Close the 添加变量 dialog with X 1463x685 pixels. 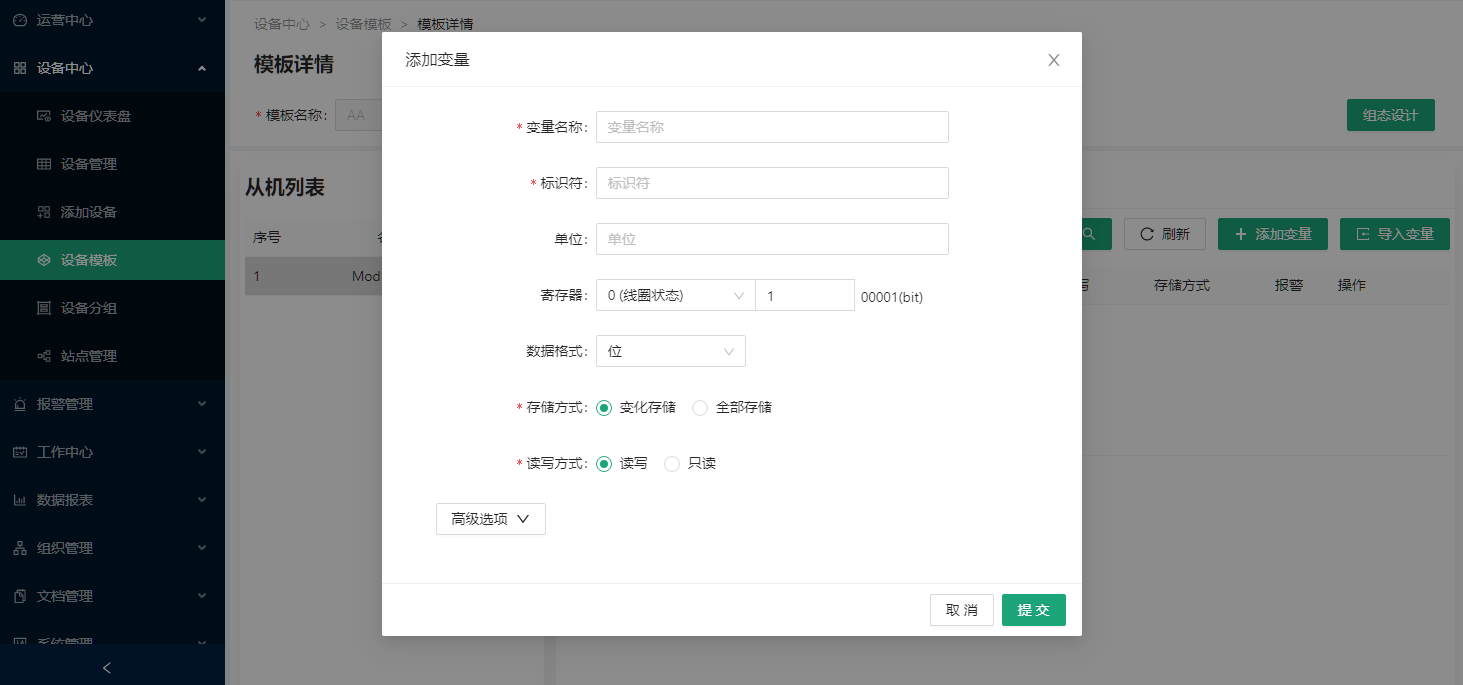click(x=1053, y=60)
